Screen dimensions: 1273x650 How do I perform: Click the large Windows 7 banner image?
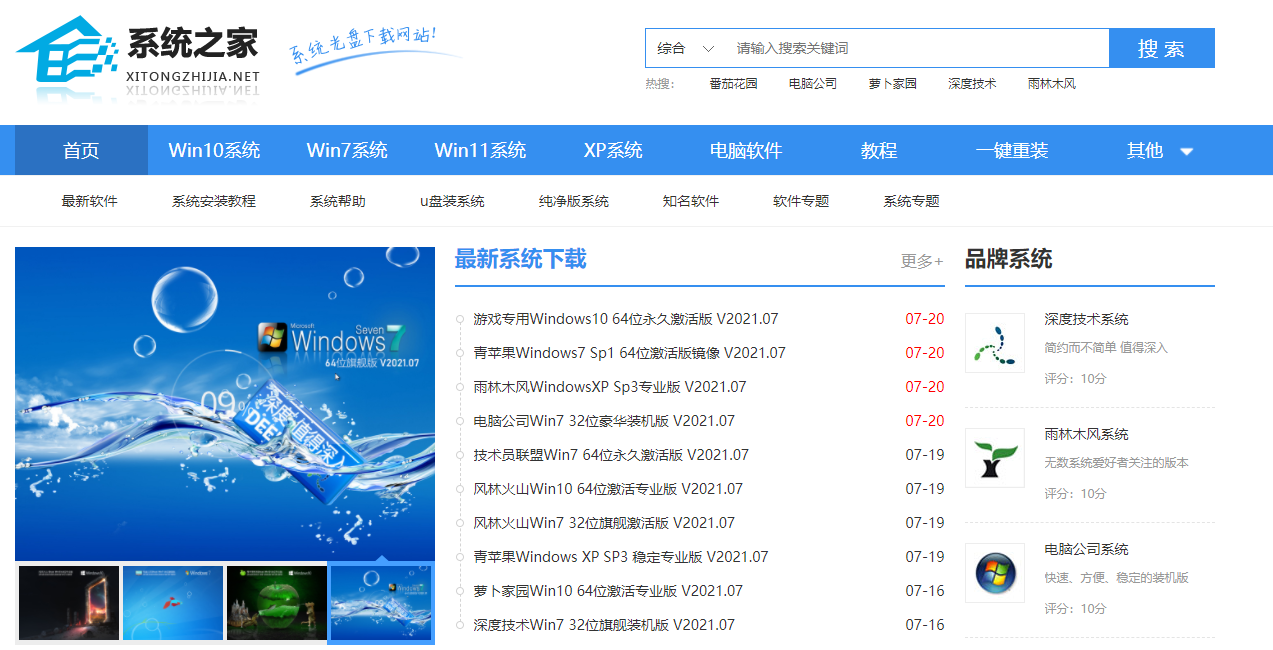pos(225,403)
